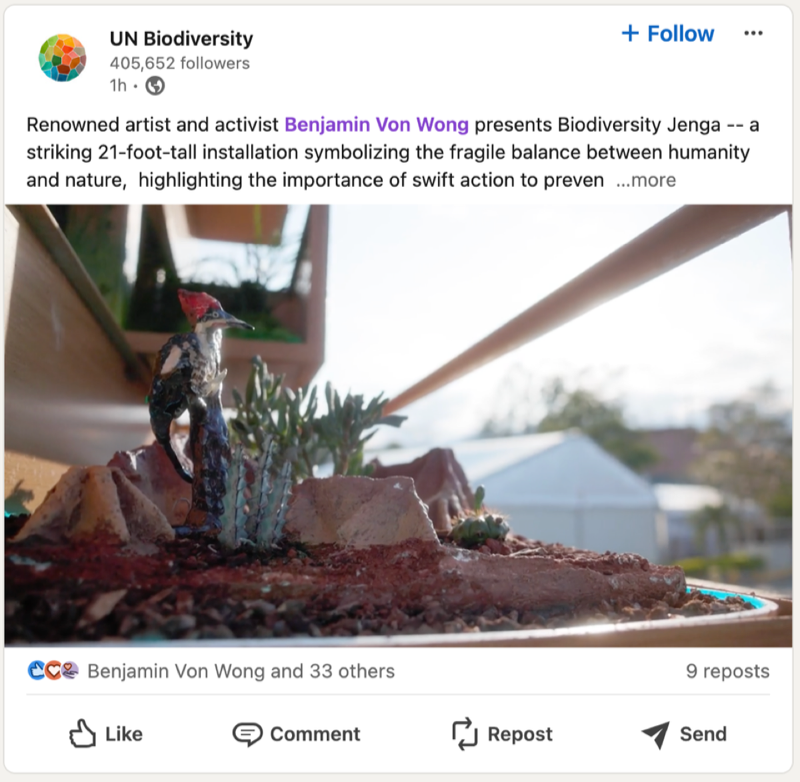800x782 pixels.
Task: Follow the UN Biodiversity page
Action: tap(668, 34)
